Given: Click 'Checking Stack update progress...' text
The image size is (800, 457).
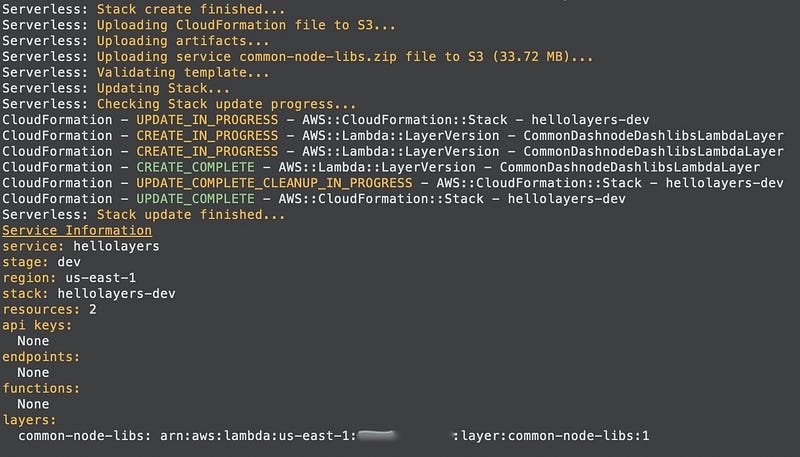Looking at the screenshot, I should [226, 105].
